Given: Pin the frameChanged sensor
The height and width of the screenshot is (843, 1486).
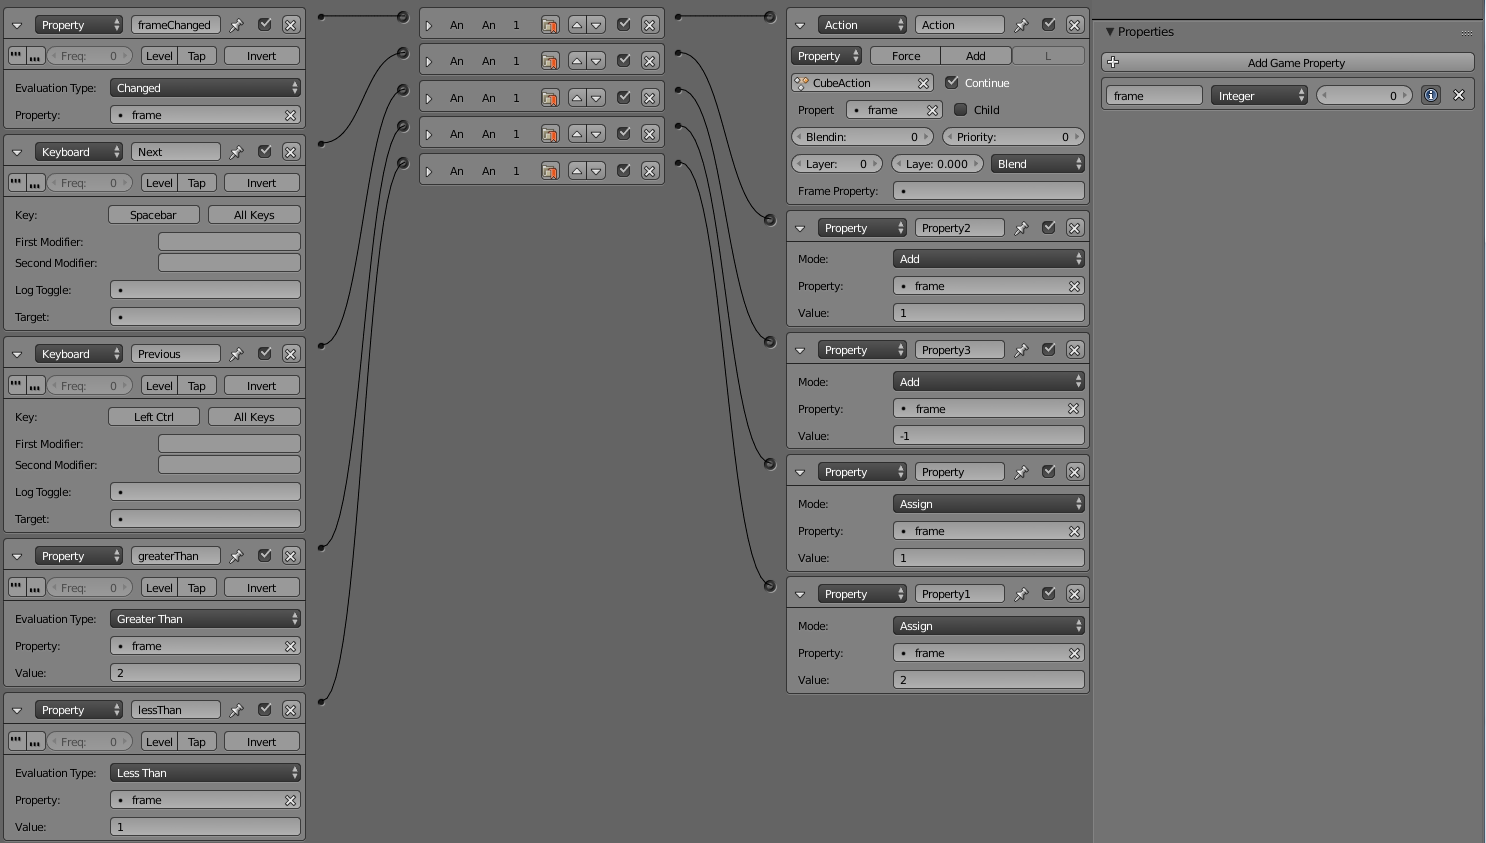Looking at the screenshot, I should click(x=236, y=25).
